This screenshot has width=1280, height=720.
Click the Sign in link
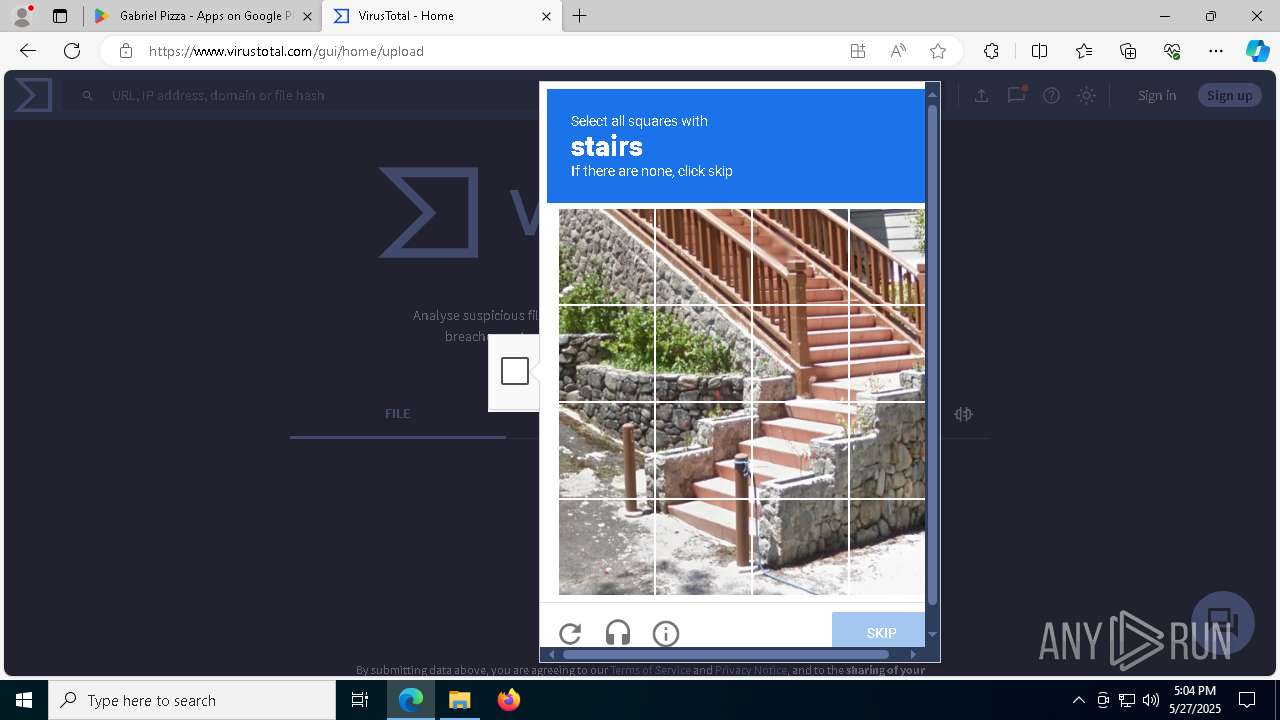pyautogui.click(x=1157, y=95)
